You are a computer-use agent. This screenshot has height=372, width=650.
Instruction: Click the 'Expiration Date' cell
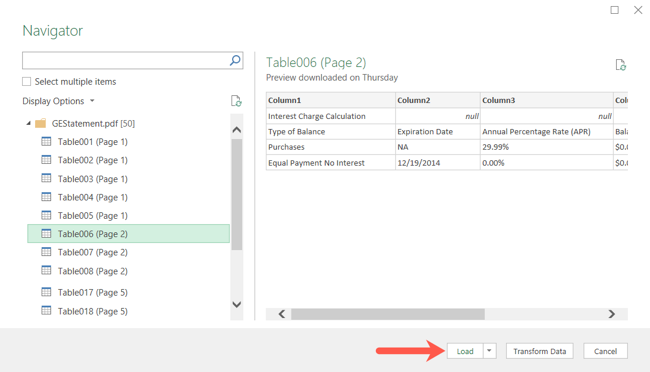click(x=438, y=131)
